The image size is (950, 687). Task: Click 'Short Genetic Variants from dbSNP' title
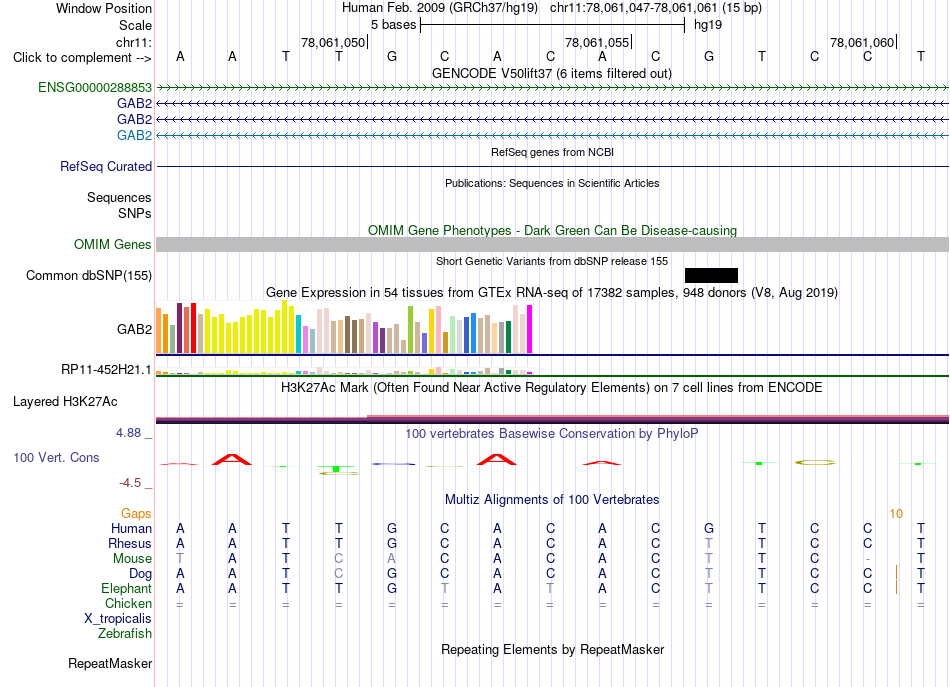551,261
